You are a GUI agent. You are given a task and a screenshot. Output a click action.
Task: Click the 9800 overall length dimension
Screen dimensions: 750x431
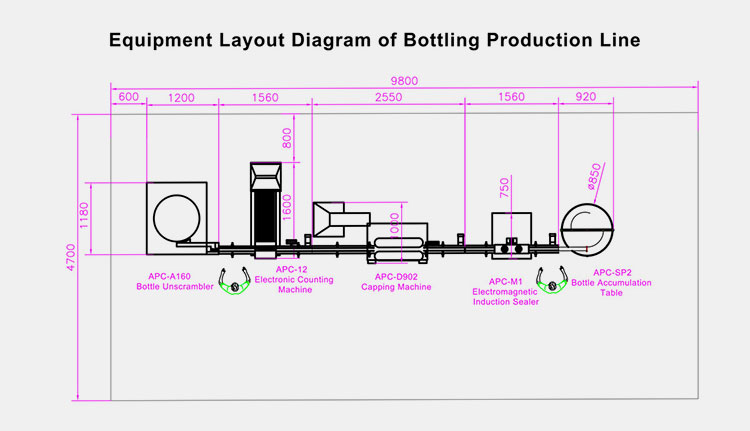[402, 82]
